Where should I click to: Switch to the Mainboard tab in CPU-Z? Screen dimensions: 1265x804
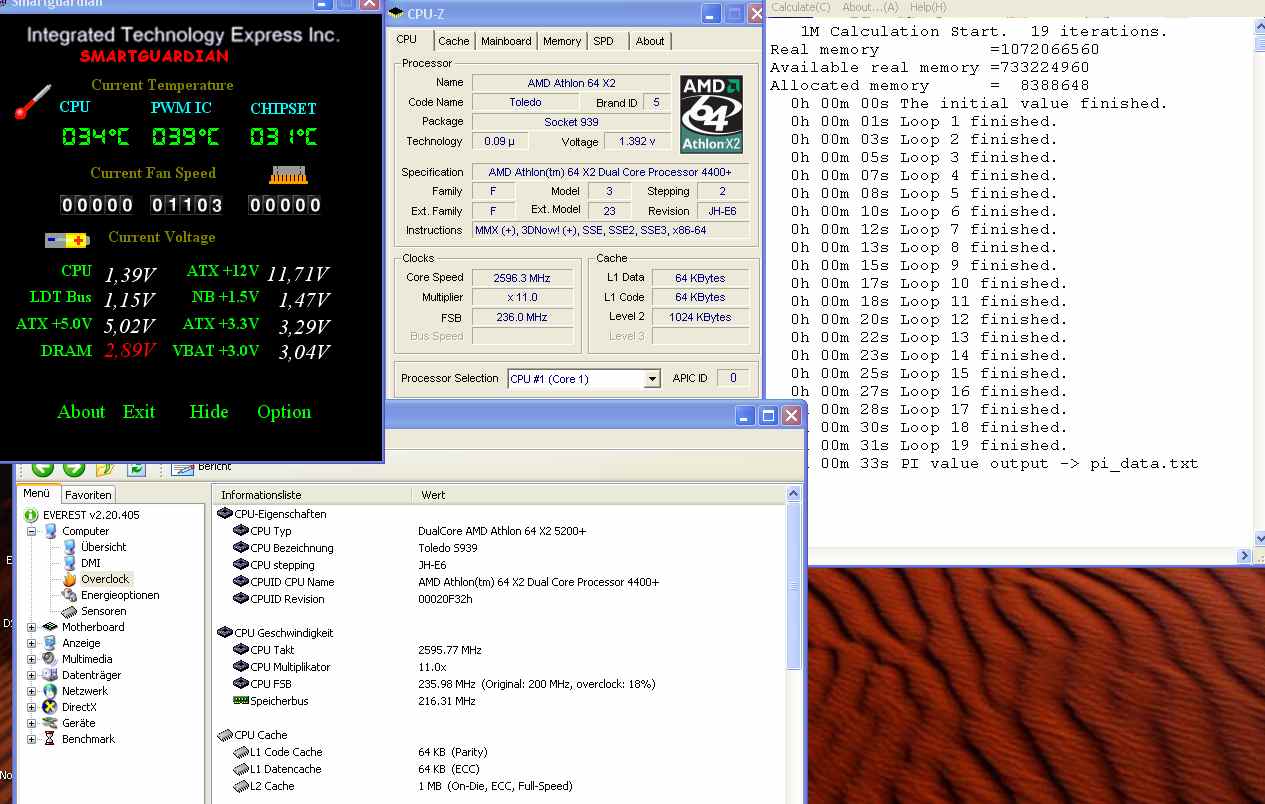pyautogui.click(x=506, y=41)
